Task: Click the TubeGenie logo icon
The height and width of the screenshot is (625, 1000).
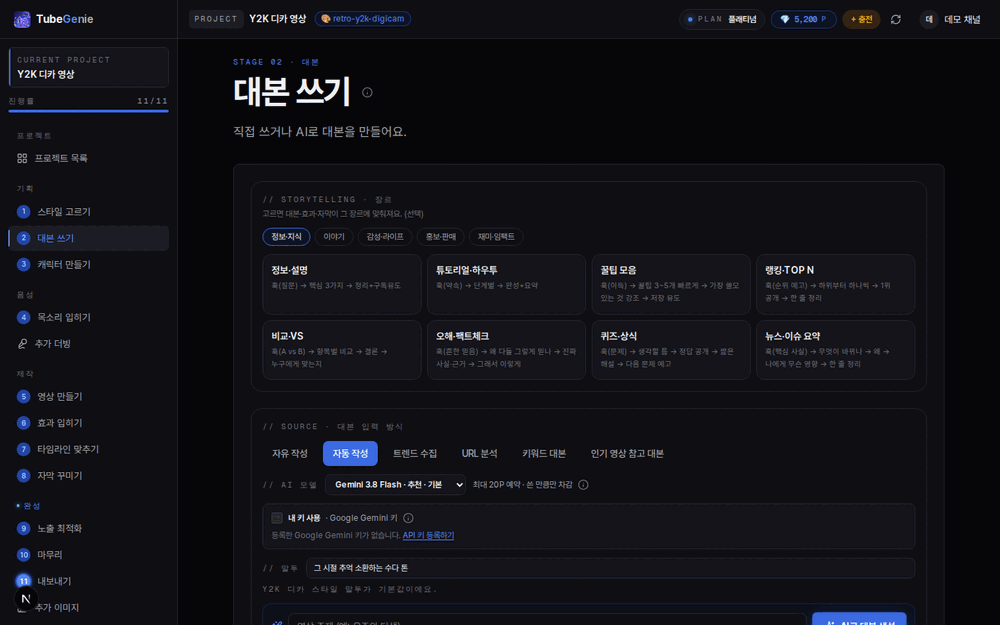Action: pyautogui.click(x=22, y=19)
